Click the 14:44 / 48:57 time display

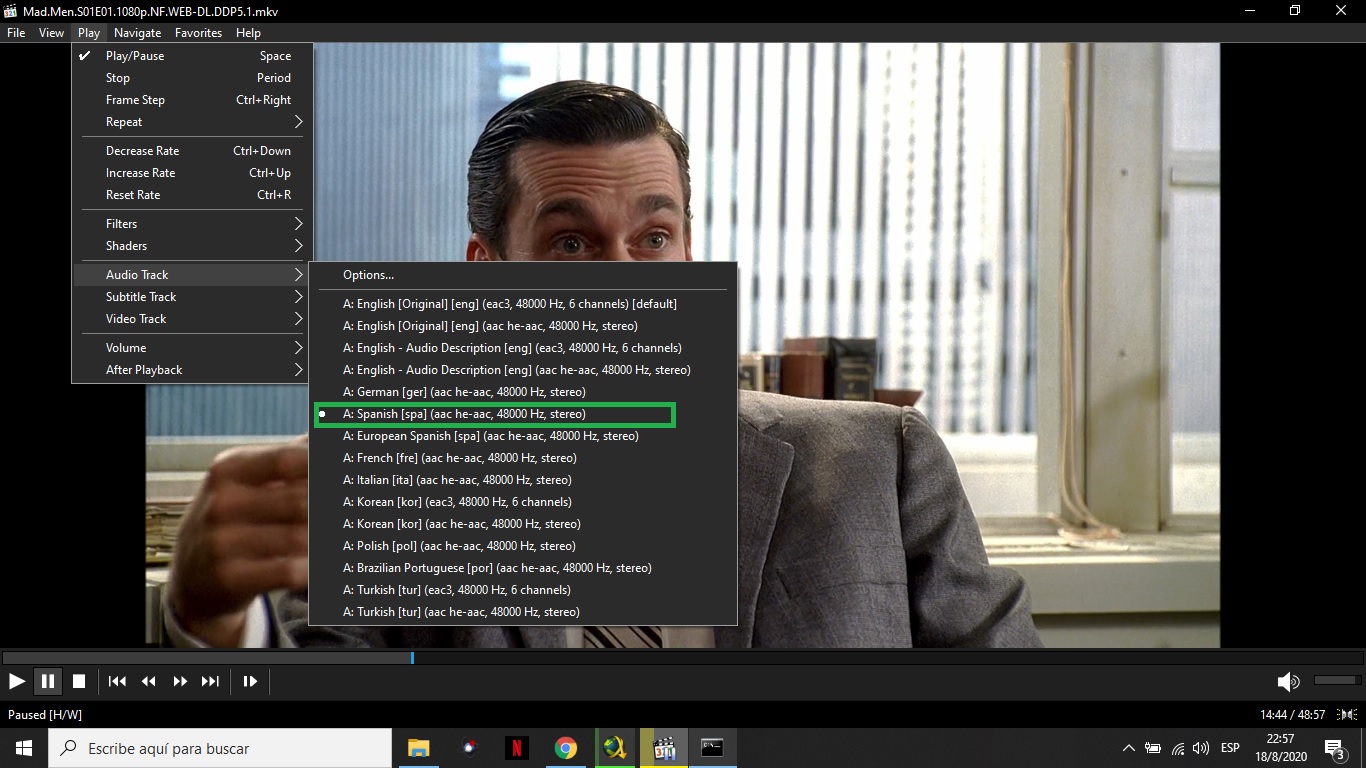tap(1293, 715)
